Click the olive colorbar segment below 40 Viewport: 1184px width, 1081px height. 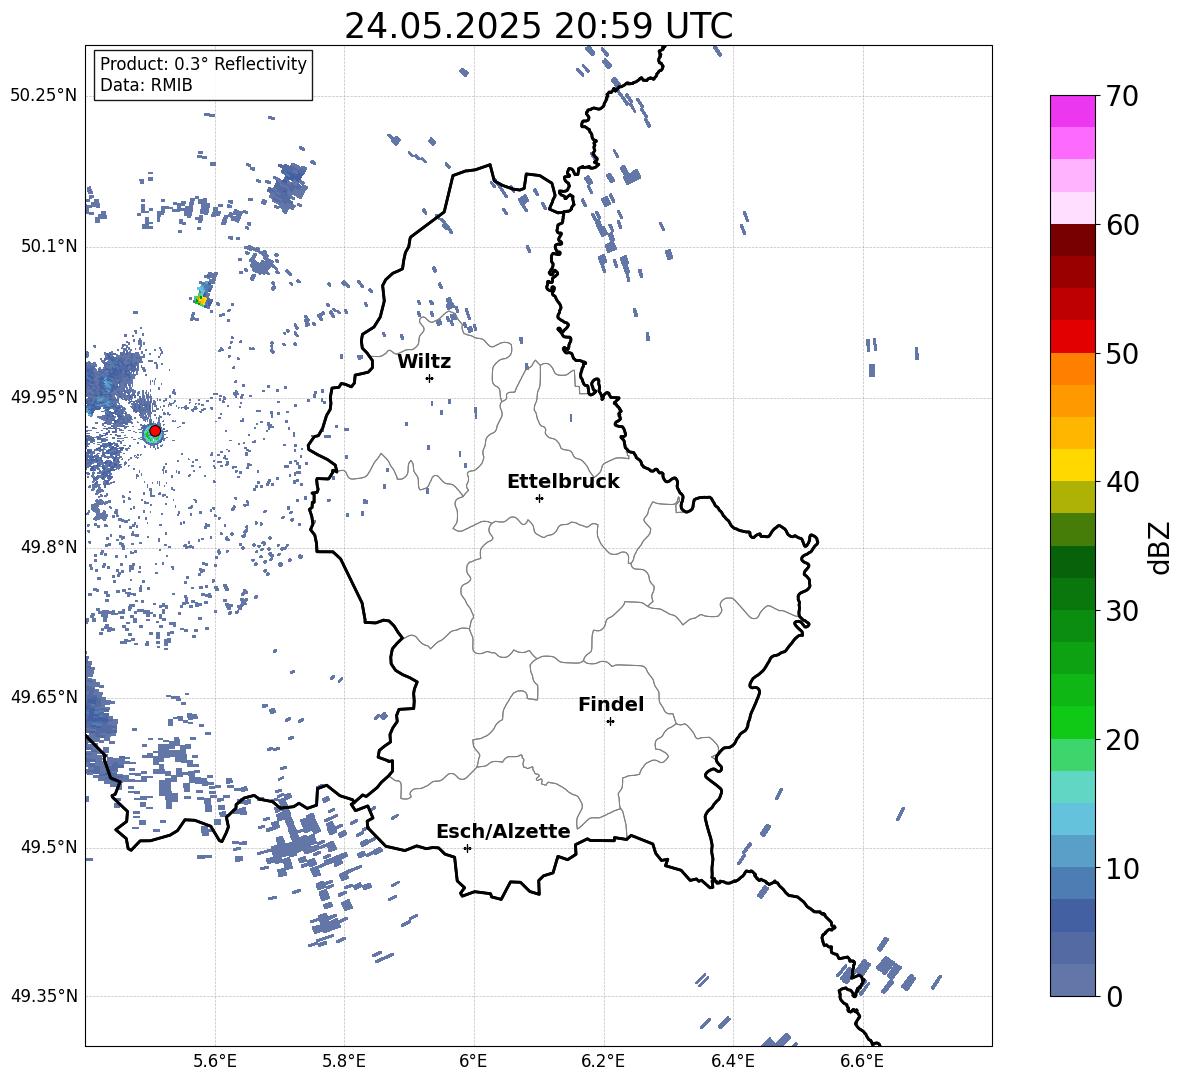pos(1072,497)
